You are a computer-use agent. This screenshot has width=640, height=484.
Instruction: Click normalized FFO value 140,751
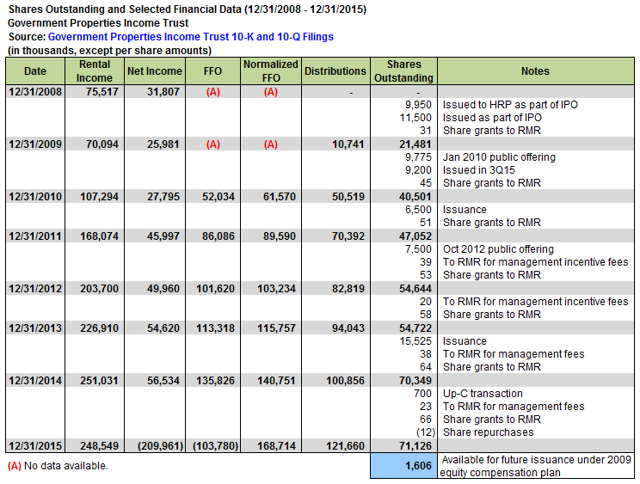point(276,380)
